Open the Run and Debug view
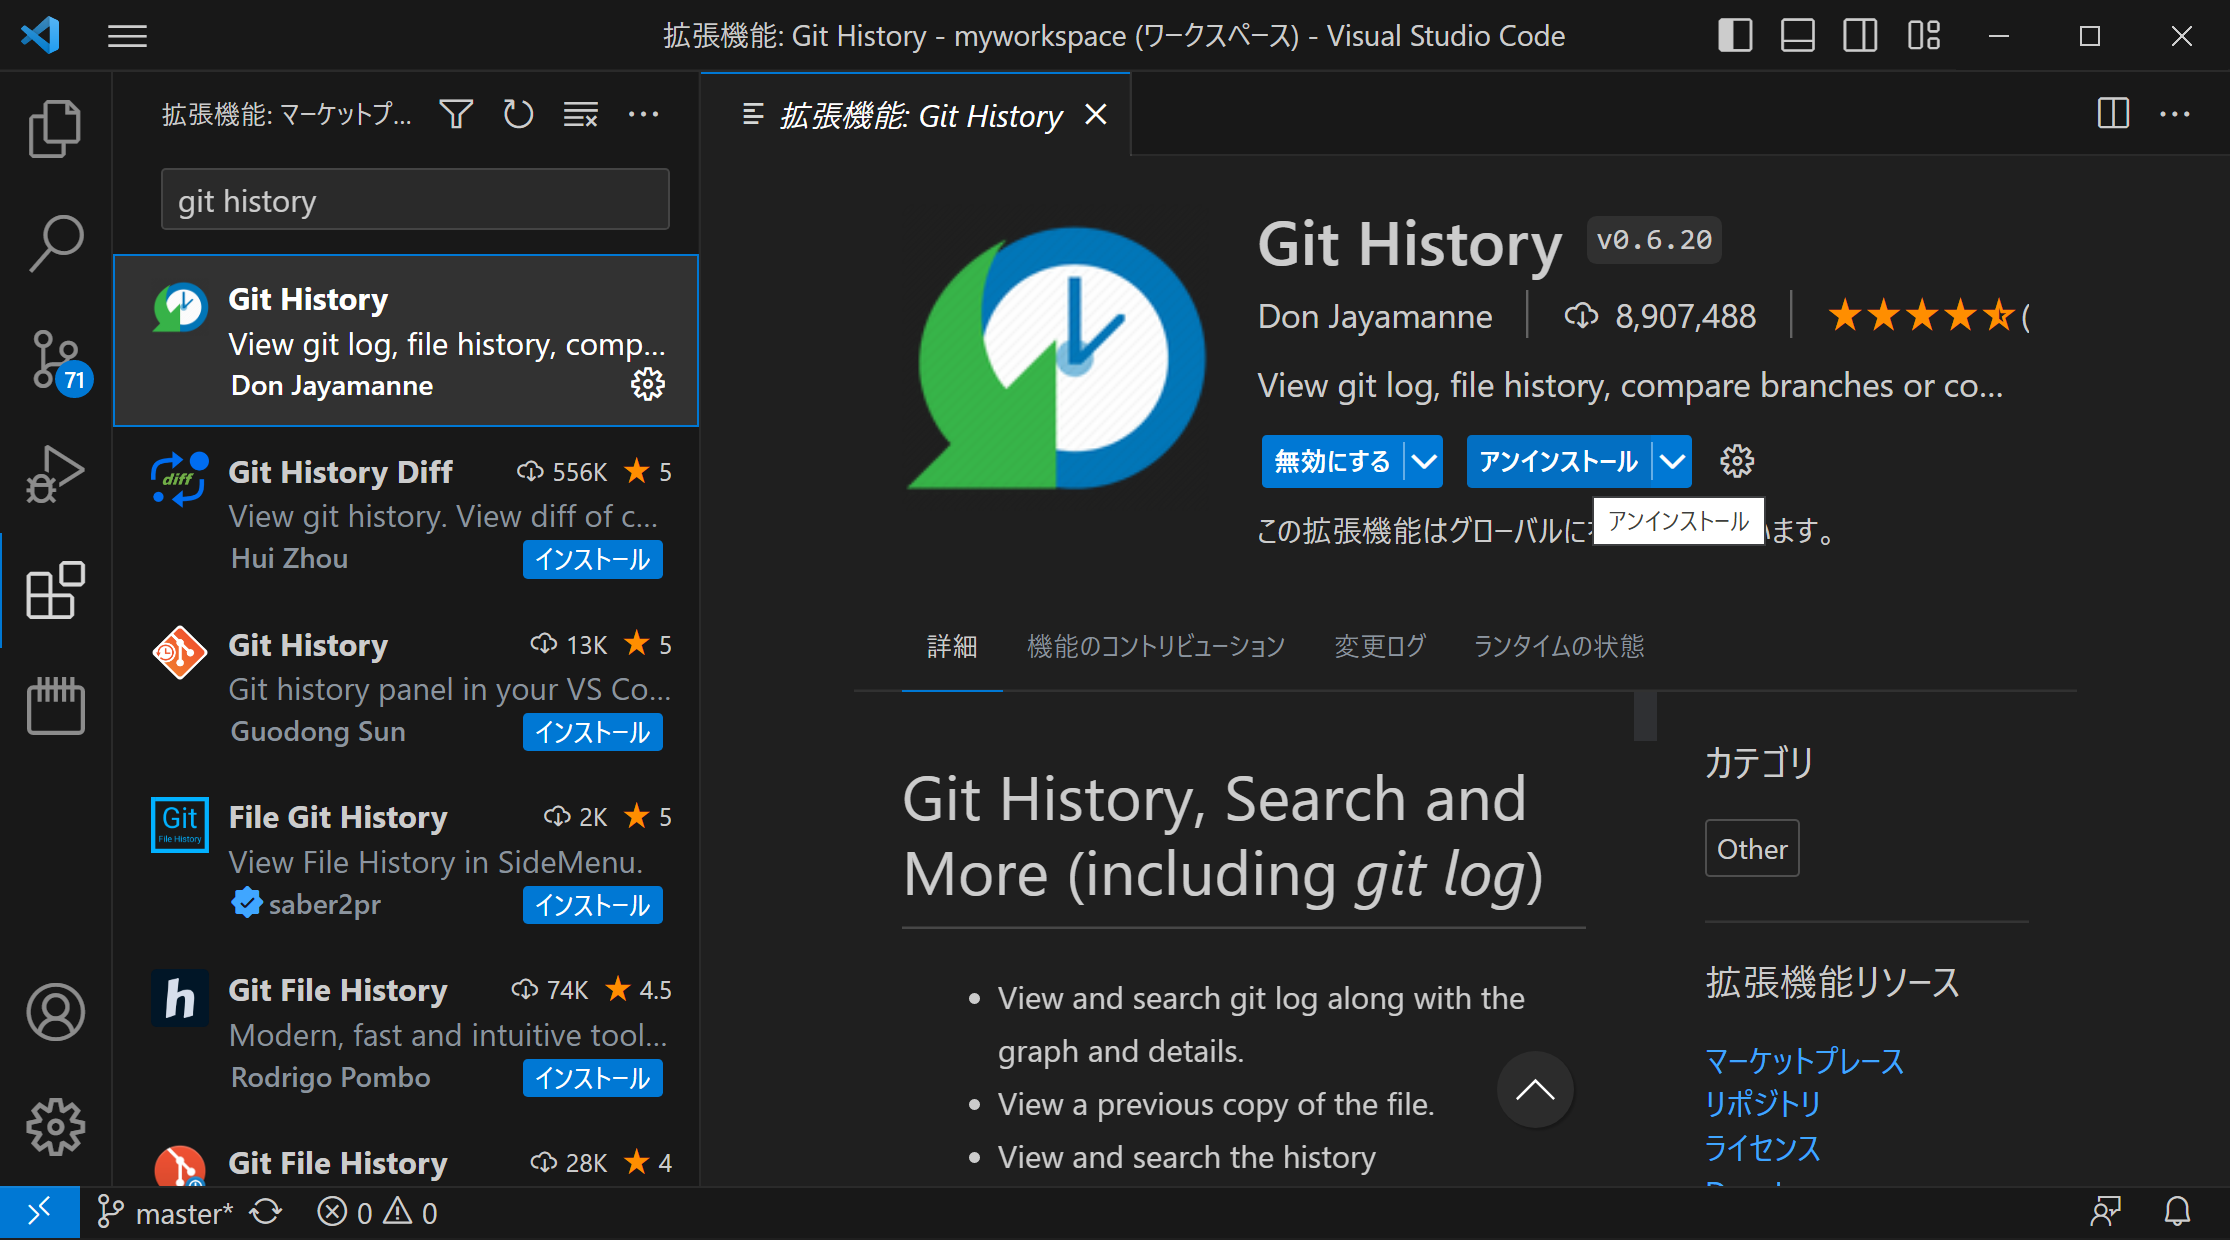The height and width of the screenshot is (1240, 2230). pyautogui.click(x=55, y=474)
